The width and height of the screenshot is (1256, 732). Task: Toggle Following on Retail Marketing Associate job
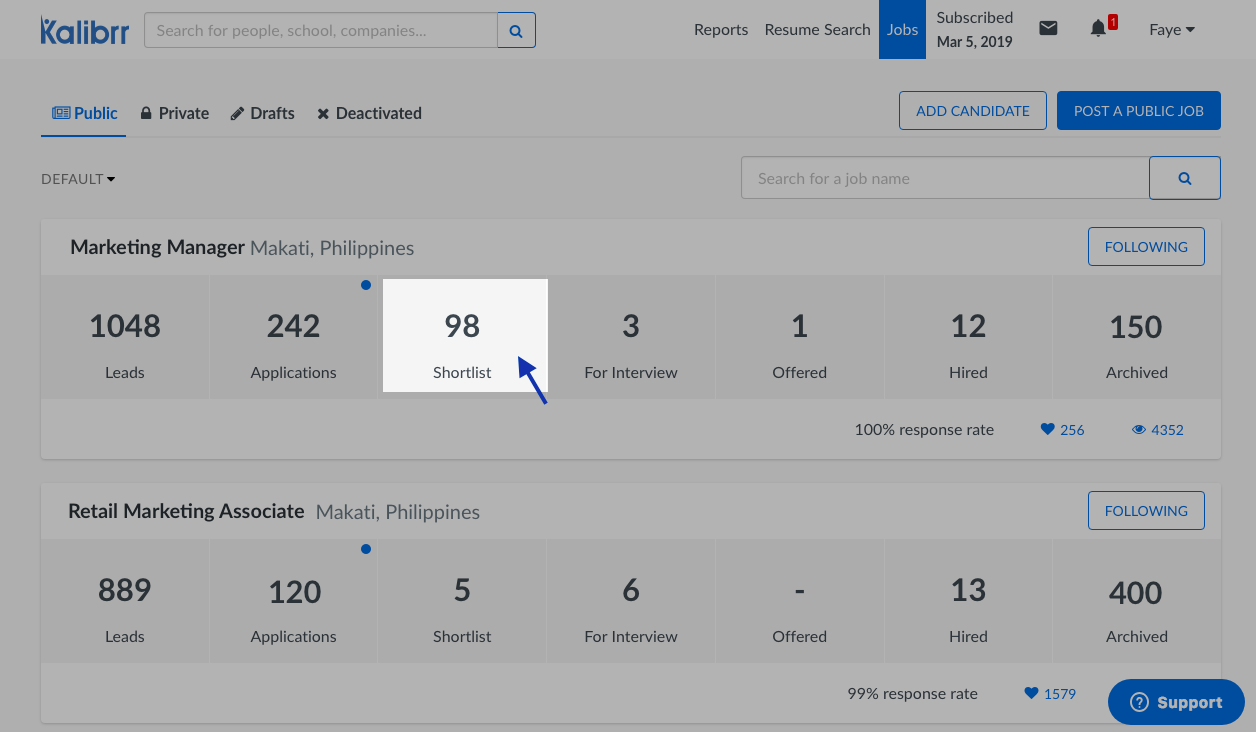(x=1146, y=511)
